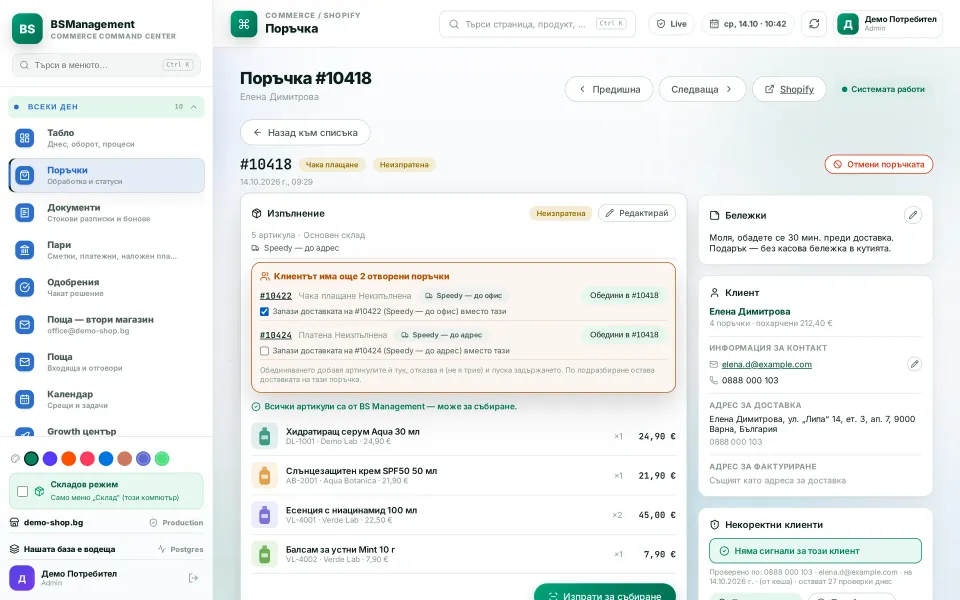Uncheck keep delivery of #10422 checkbox
This screenshot has height=600, width=960.
coord(264,311)
